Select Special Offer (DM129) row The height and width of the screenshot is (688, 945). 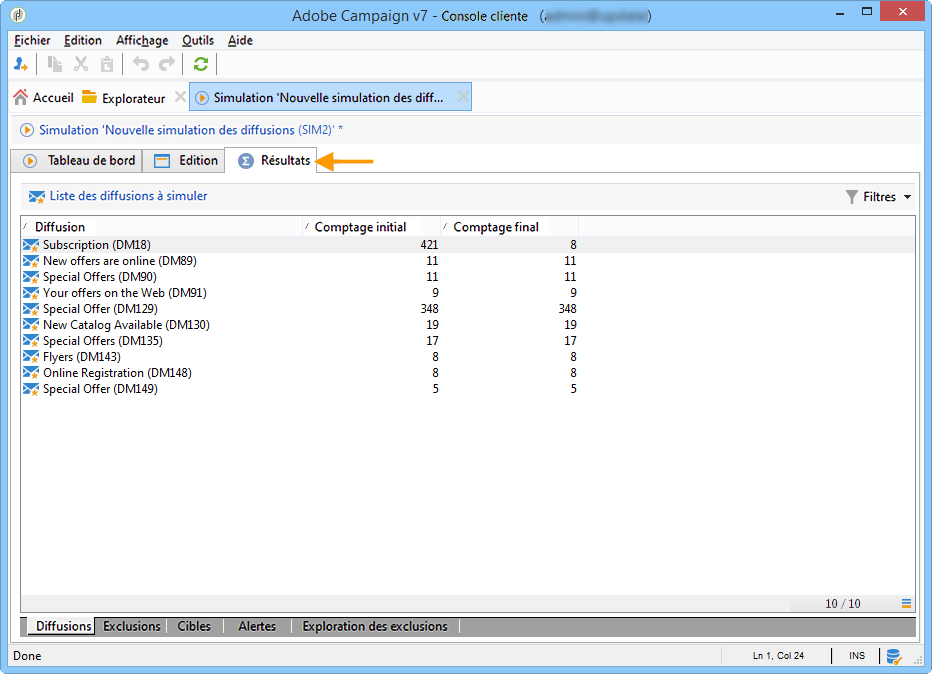pyautogui.click(x=467, y=309)
